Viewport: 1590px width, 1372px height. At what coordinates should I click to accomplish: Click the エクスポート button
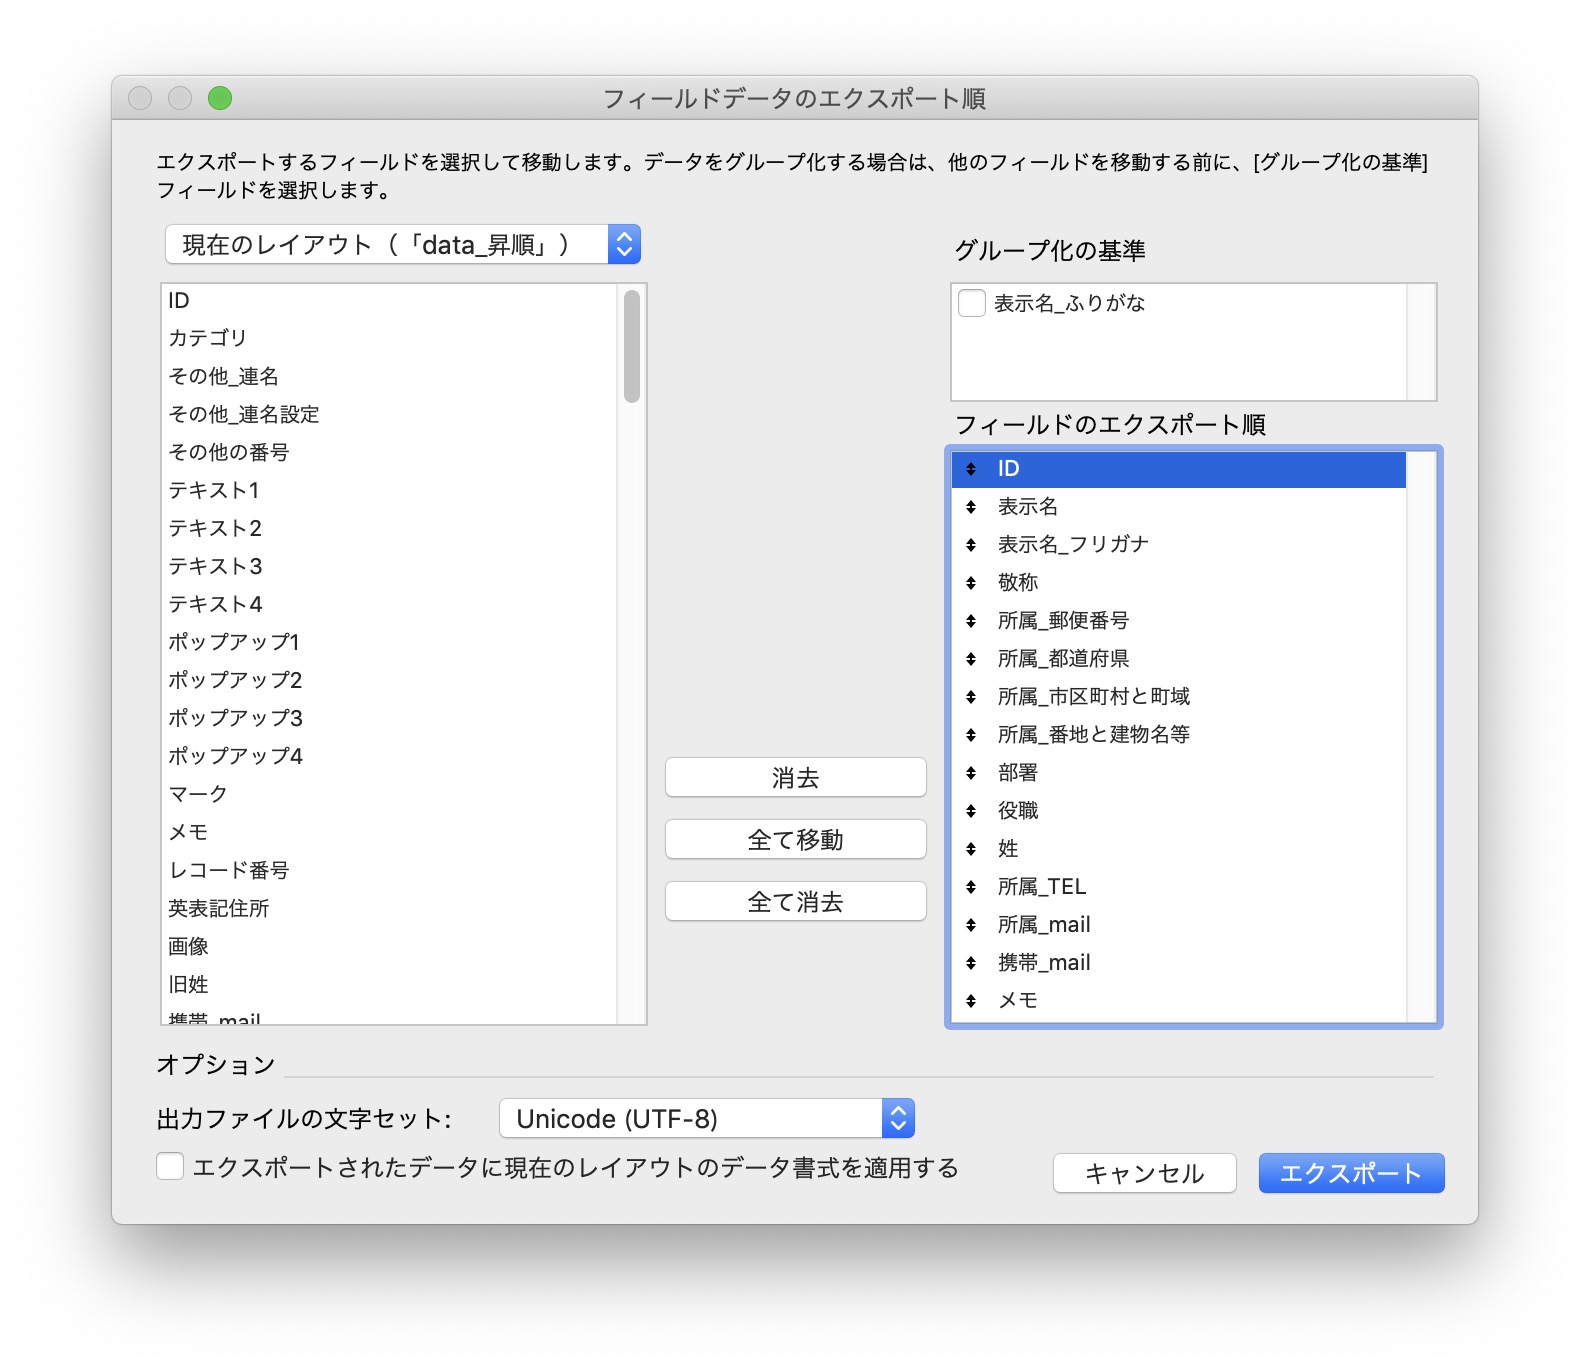(1350, 1173)
